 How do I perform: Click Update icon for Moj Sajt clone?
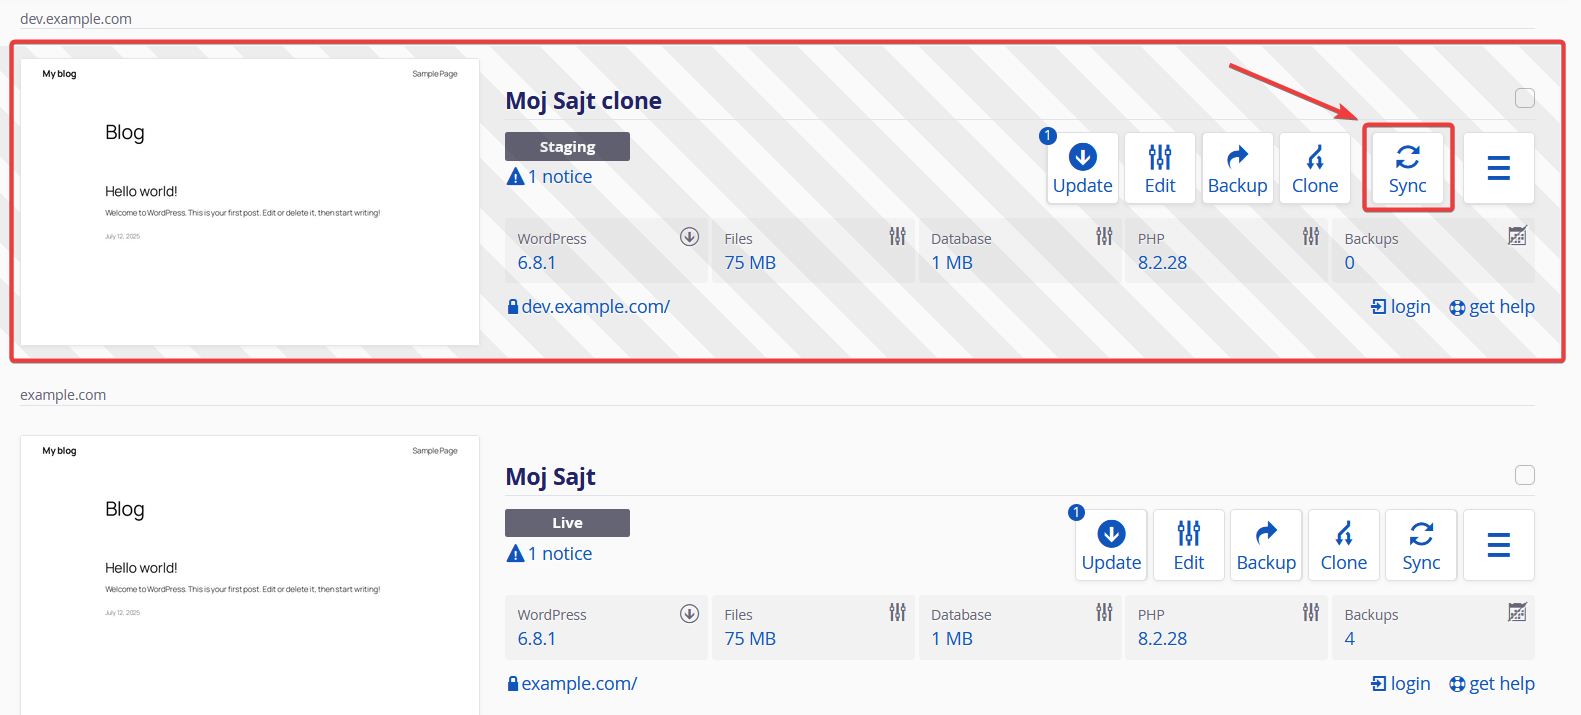click(1083, 168)
